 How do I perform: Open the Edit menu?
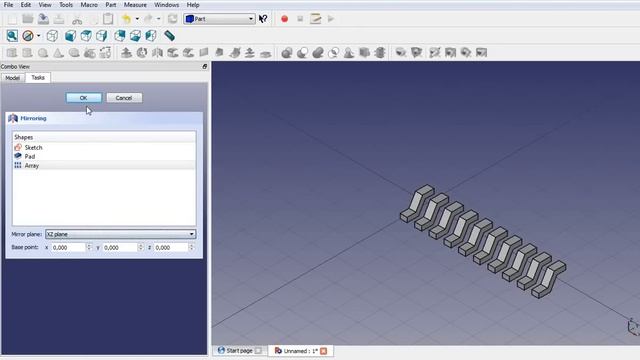(x=26, y=5)
